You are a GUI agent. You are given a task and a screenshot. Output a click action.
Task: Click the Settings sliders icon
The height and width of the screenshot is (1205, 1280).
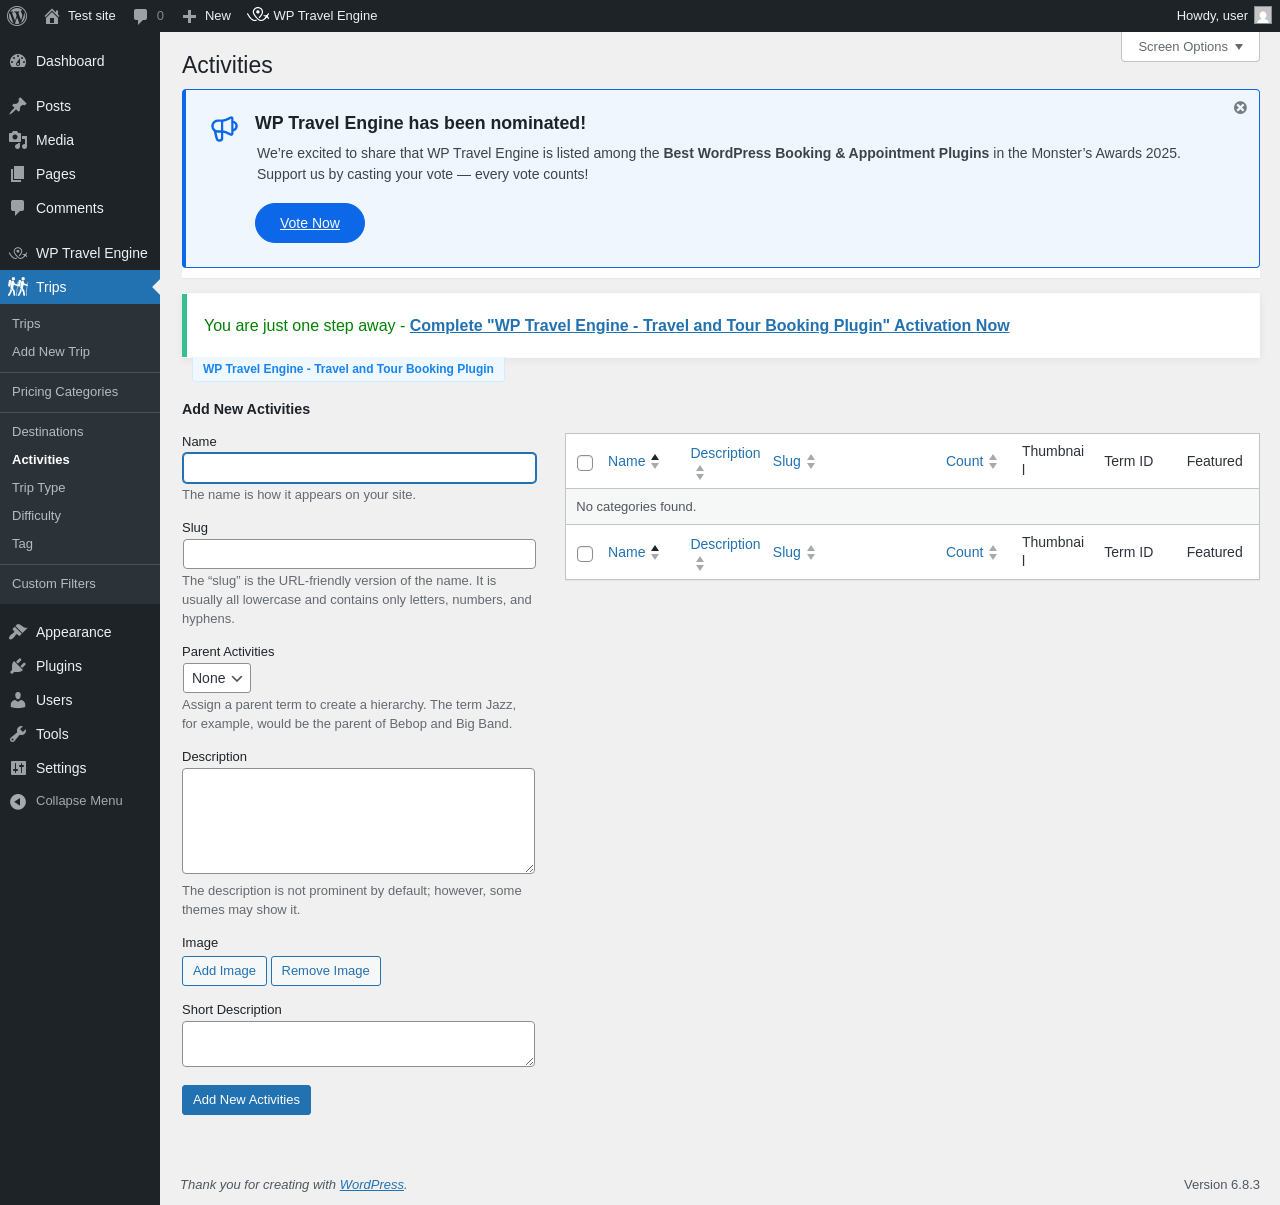tap(18, 768)
